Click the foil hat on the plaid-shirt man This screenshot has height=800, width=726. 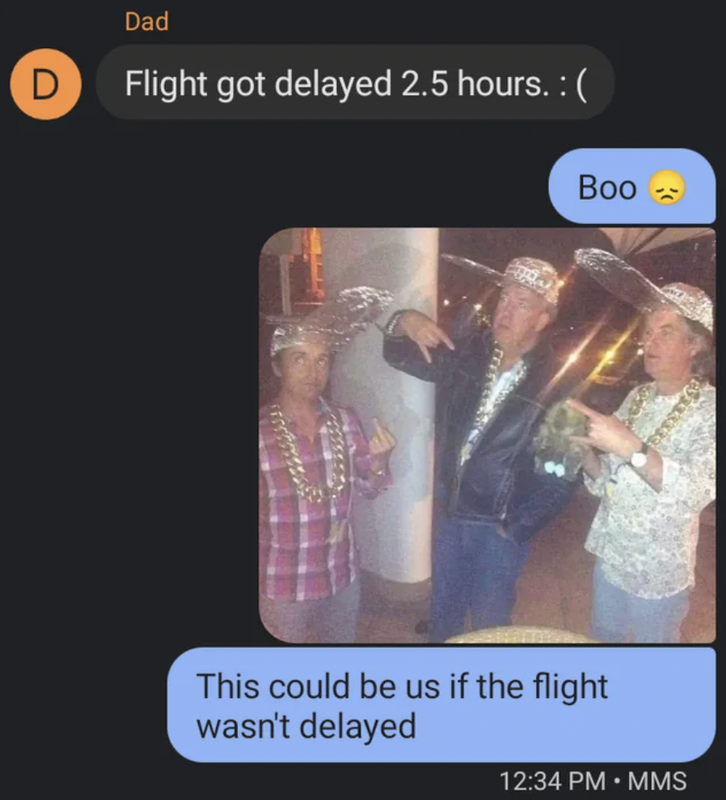[331, 316]
